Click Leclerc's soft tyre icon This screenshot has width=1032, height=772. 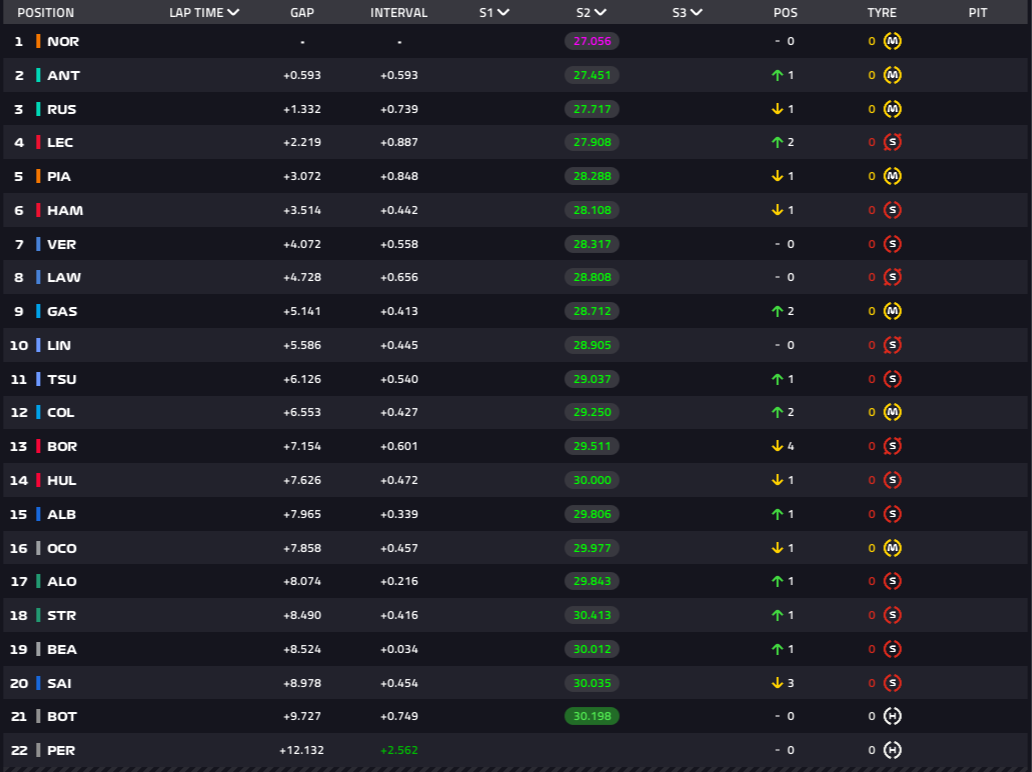(892, 142)
